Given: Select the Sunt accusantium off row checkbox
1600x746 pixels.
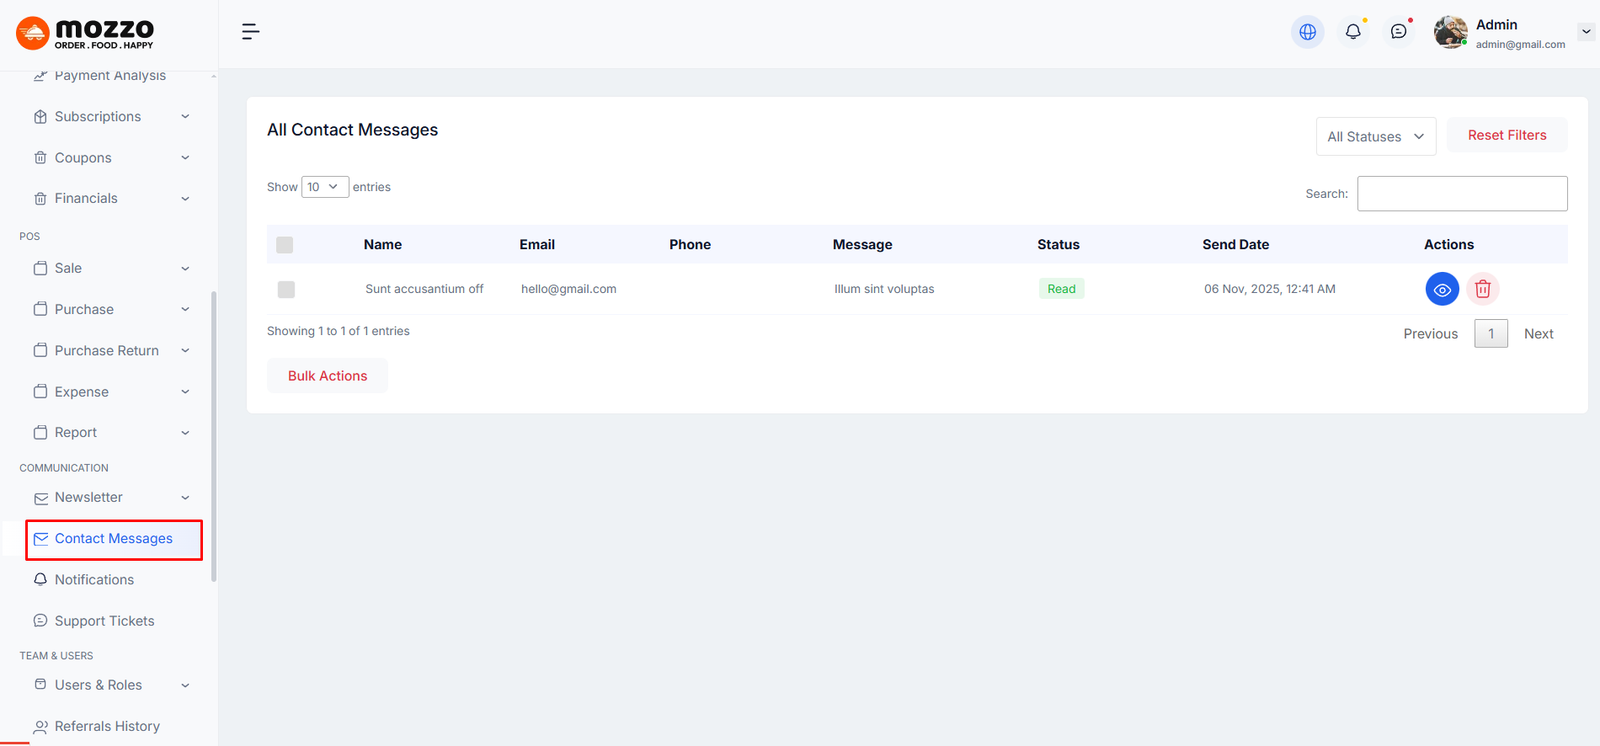Looking at the screenshot, I should click(286, 290).
